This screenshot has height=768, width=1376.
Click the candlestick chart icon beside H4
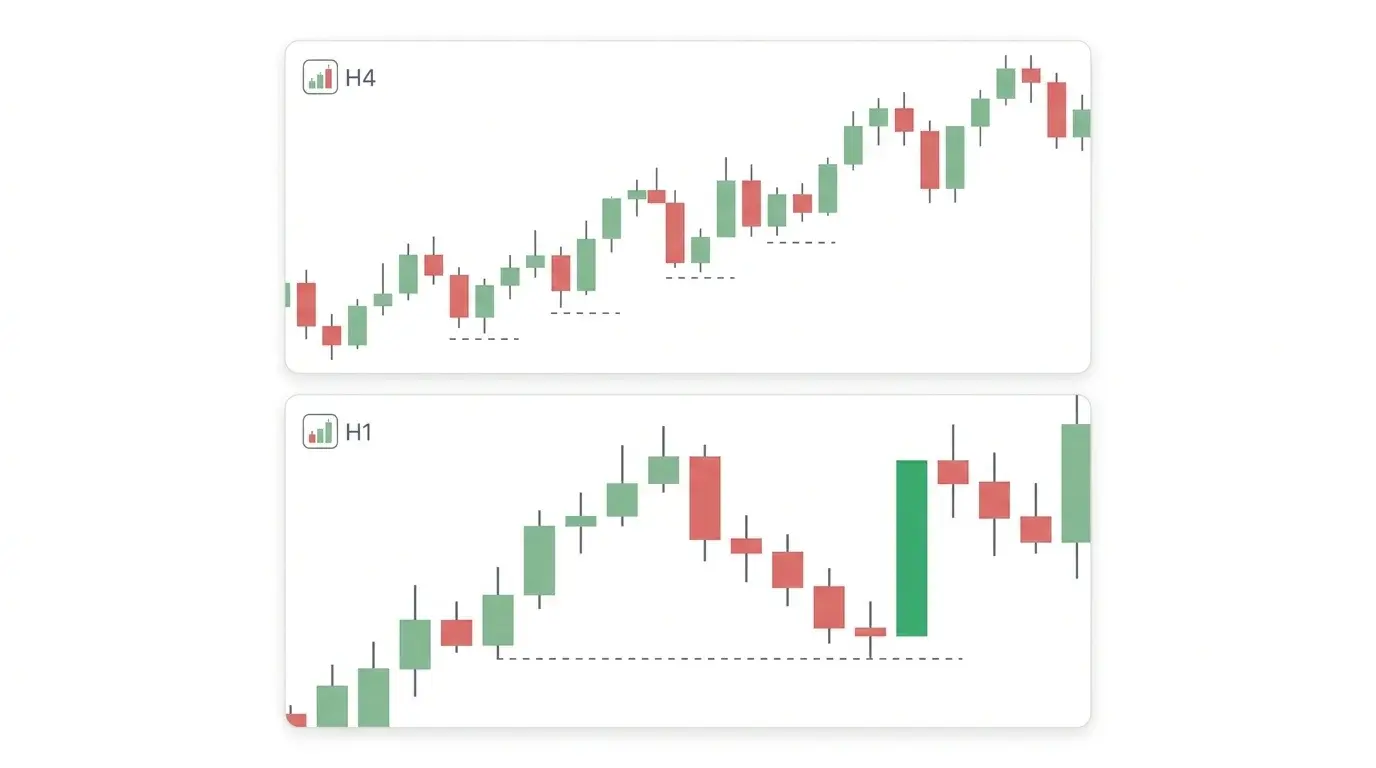point(320,77)
